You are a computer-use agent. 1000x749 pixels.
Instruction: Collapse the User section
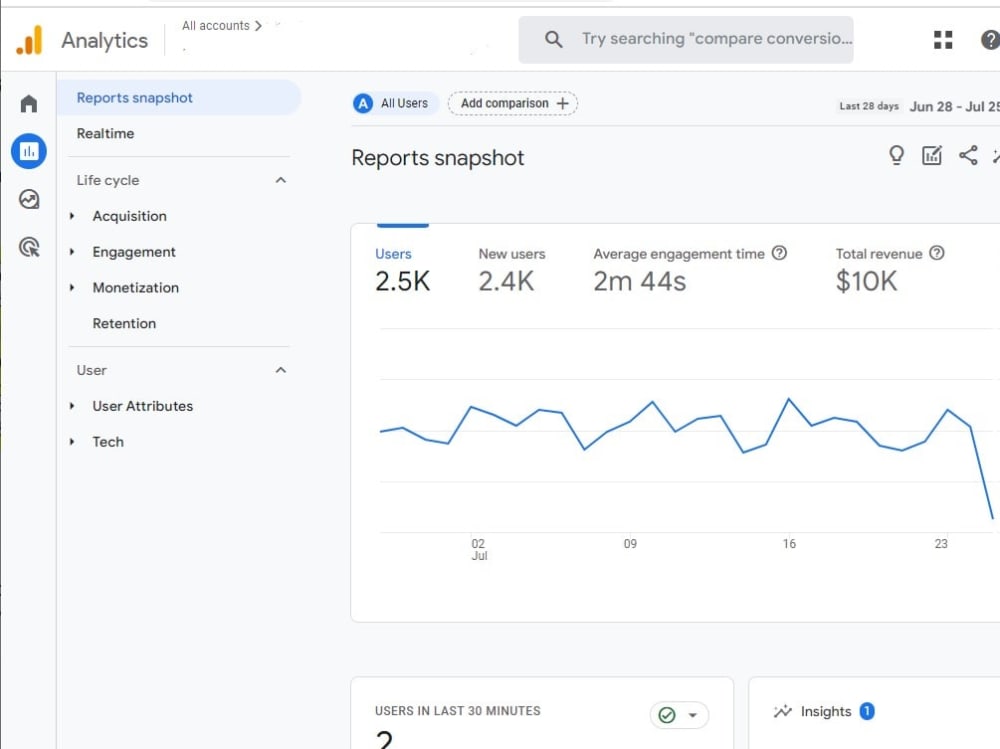point(281,370)
